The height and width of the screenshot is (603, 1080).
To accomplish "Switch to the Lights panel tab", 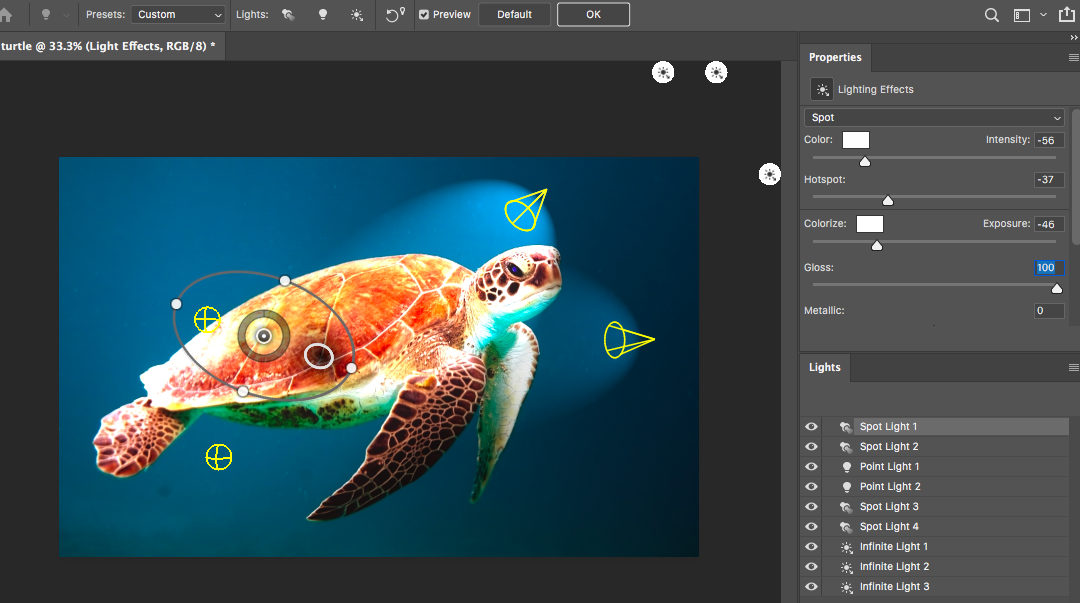I will click(x=824, y=367).
